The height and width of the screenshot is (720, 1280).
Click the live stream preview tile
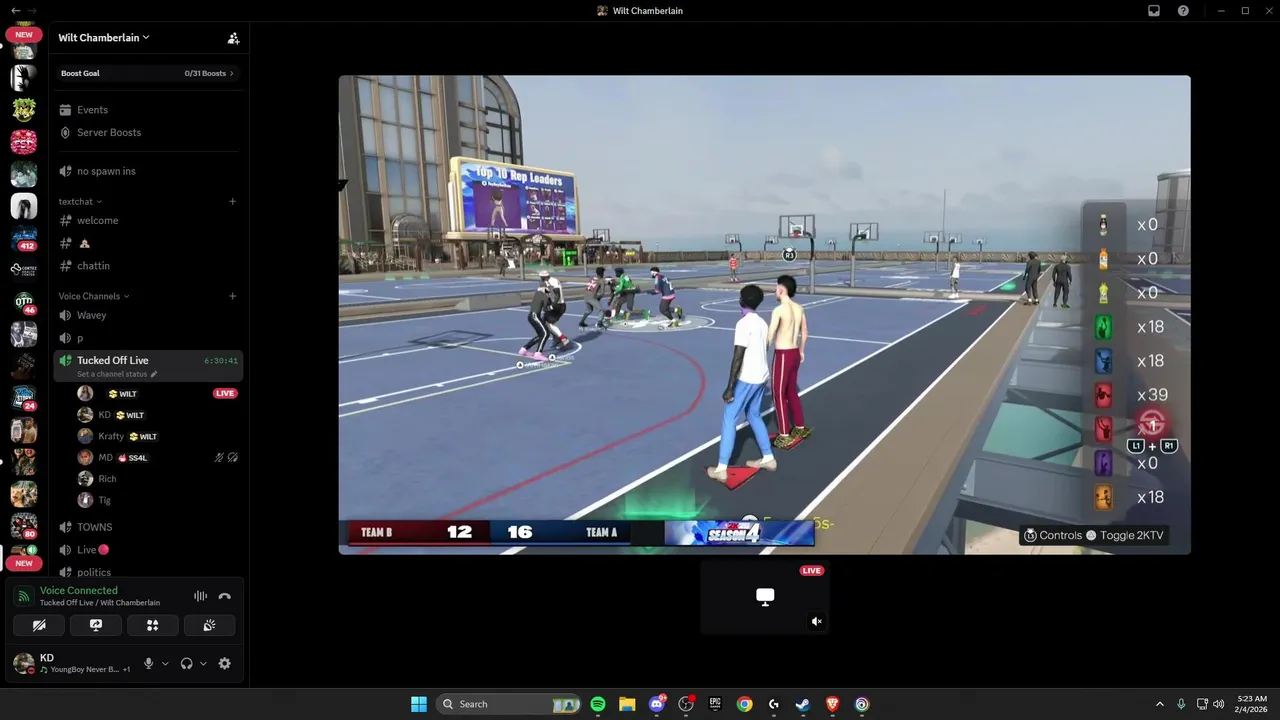click(765, 597)
